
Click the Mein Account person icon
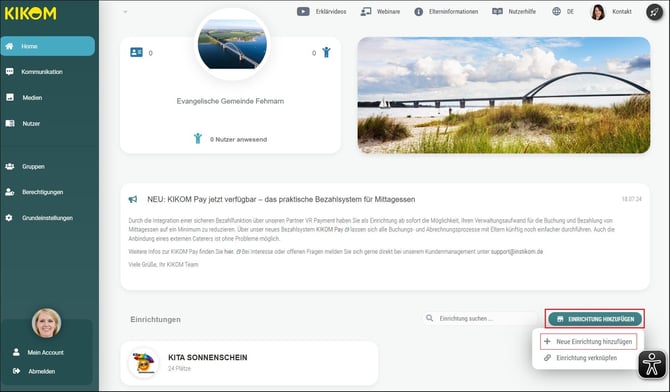coord(16,352)
